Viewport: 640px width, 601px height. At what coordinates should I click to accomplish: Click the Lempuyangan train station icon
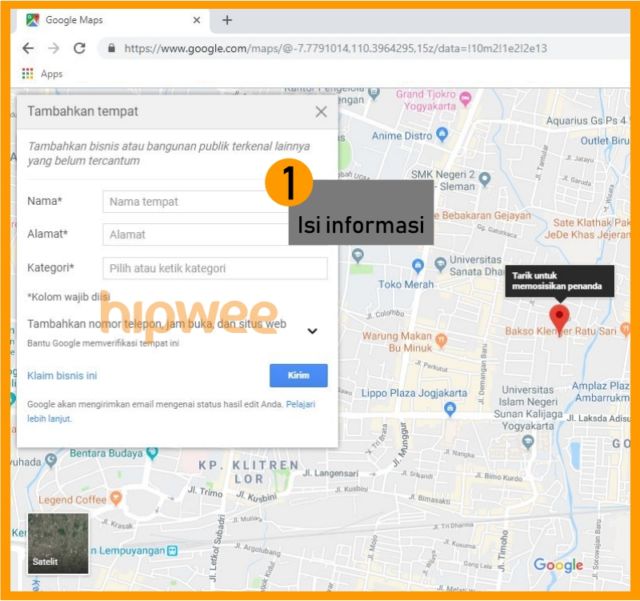click(173, 551)
